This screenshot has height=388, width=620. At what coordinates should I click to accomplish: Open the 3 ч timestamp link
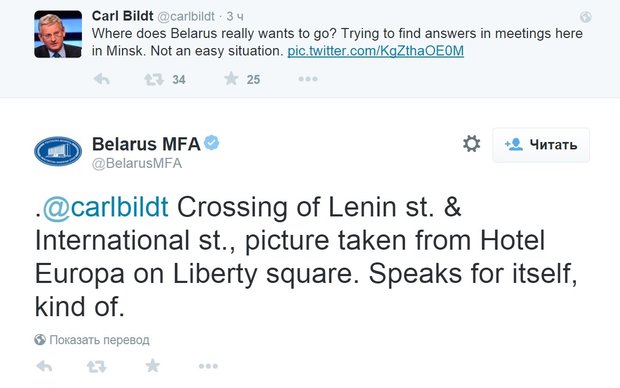point(235,17)
